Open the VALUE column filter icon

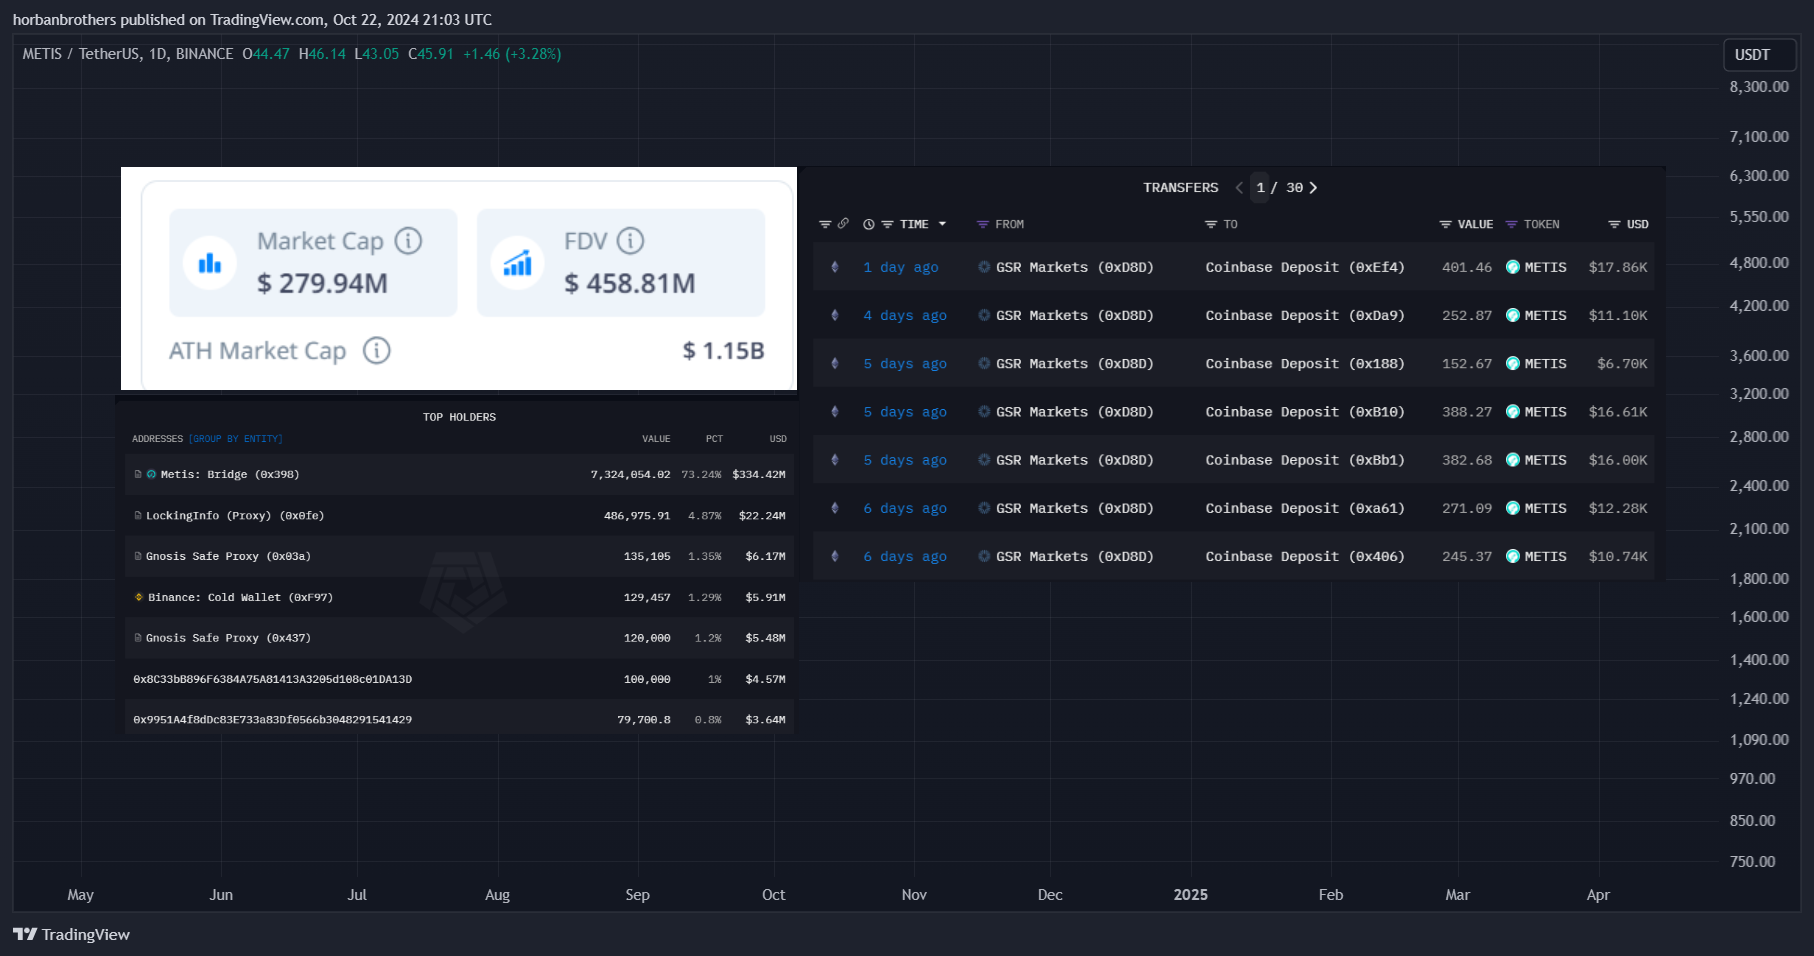pyautogui.click(x=1445, y=225)
